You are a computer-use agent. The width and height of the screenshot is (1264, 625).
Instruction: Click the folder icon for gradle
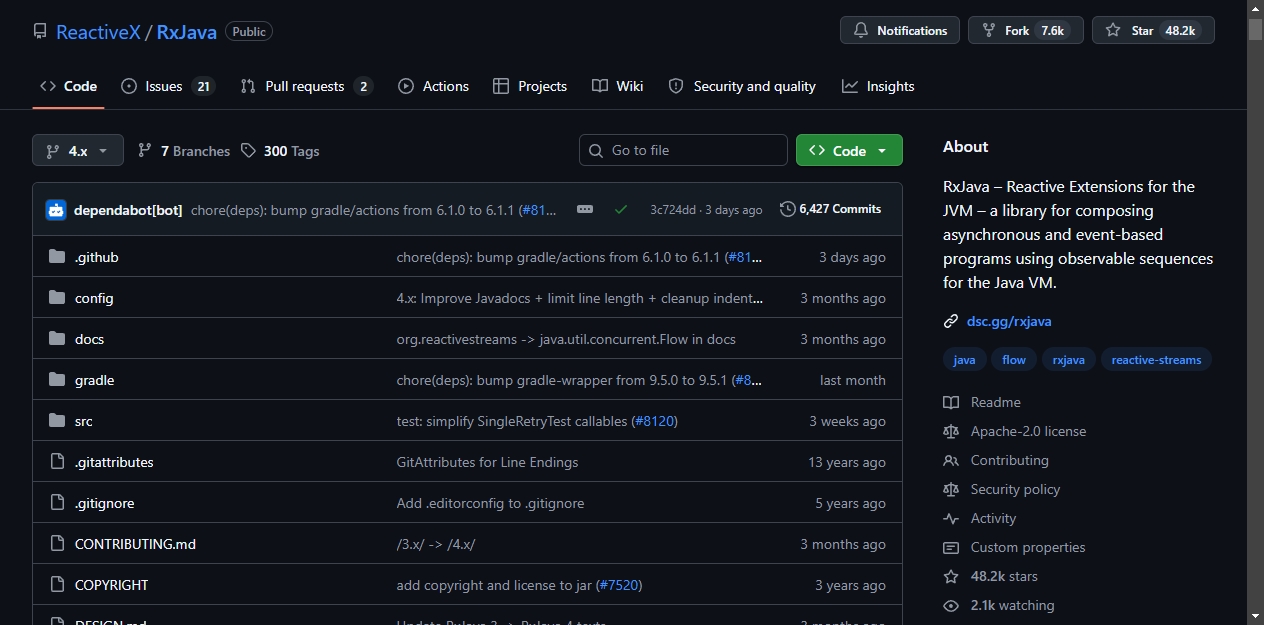[57, 380]
